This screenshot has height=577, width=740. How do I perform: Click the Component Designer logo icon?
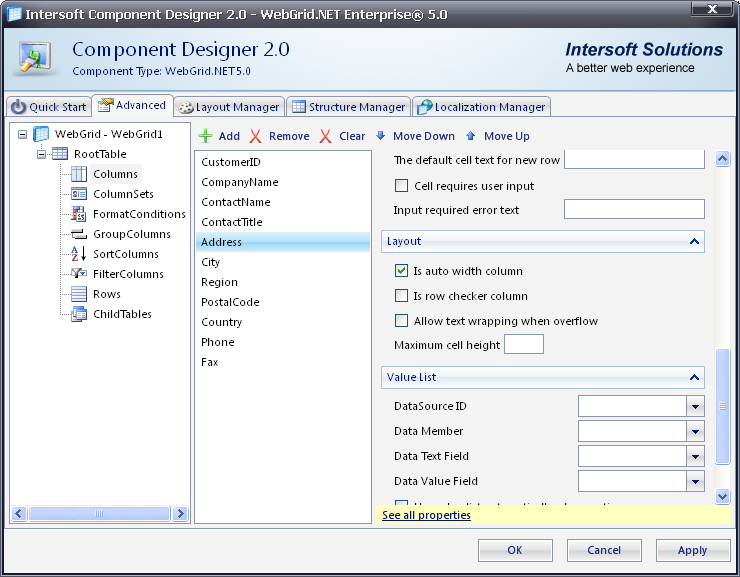(x=35, y=57)
